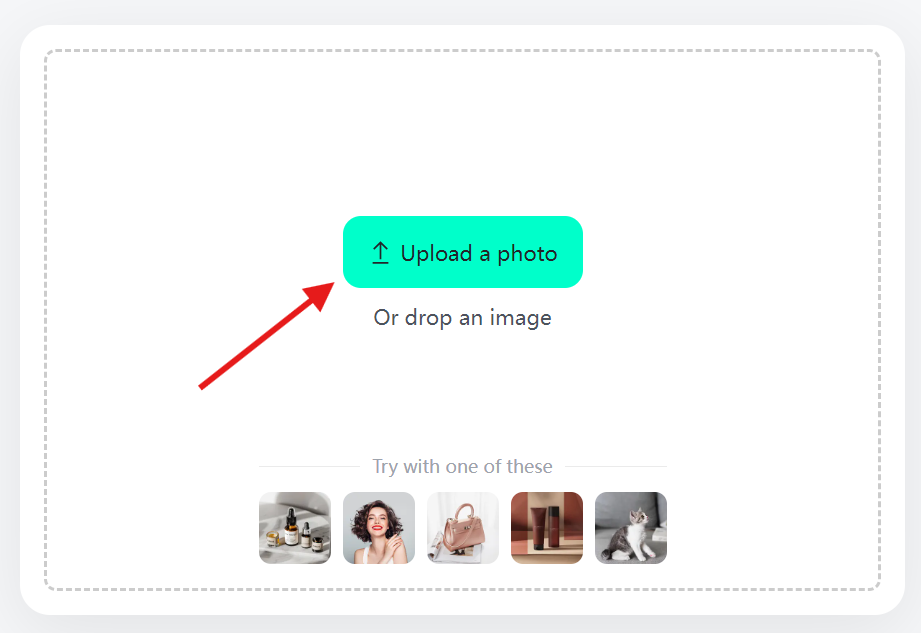Select the skincare serum bottles sample image

(295, 528)
